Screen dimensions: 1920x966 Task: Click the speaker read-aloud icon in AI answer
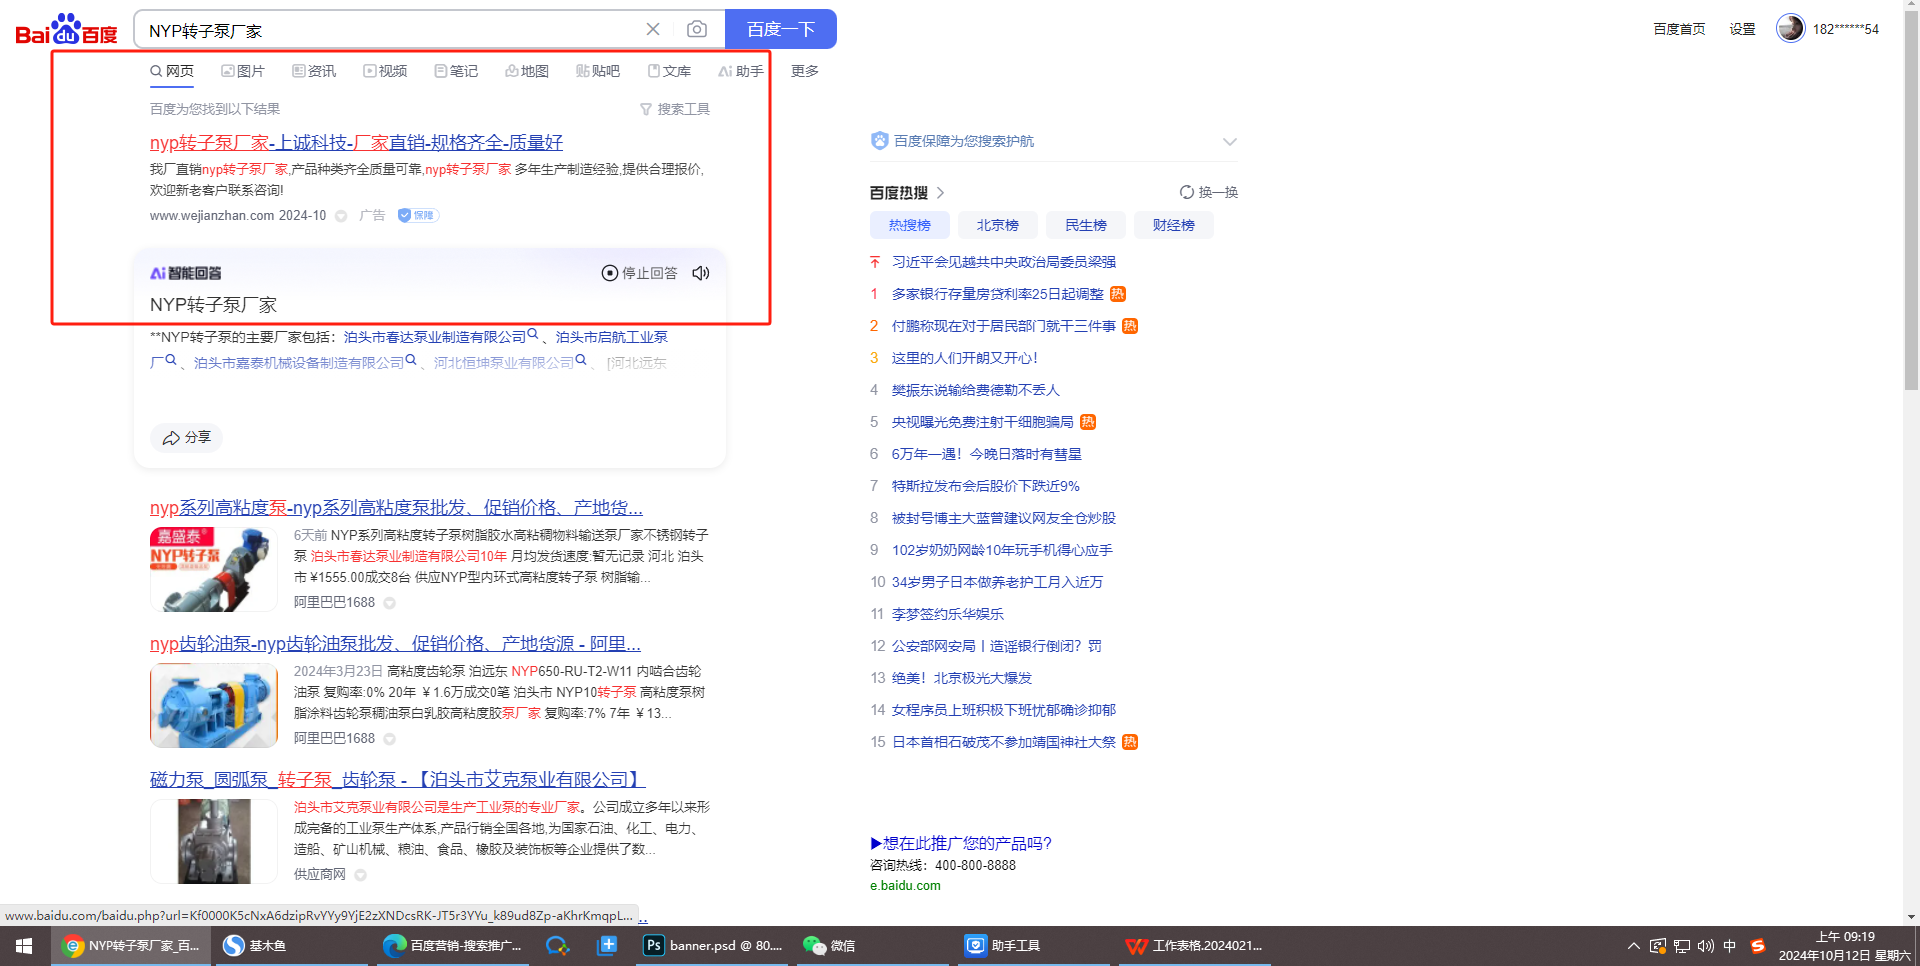tap(701, 273)
